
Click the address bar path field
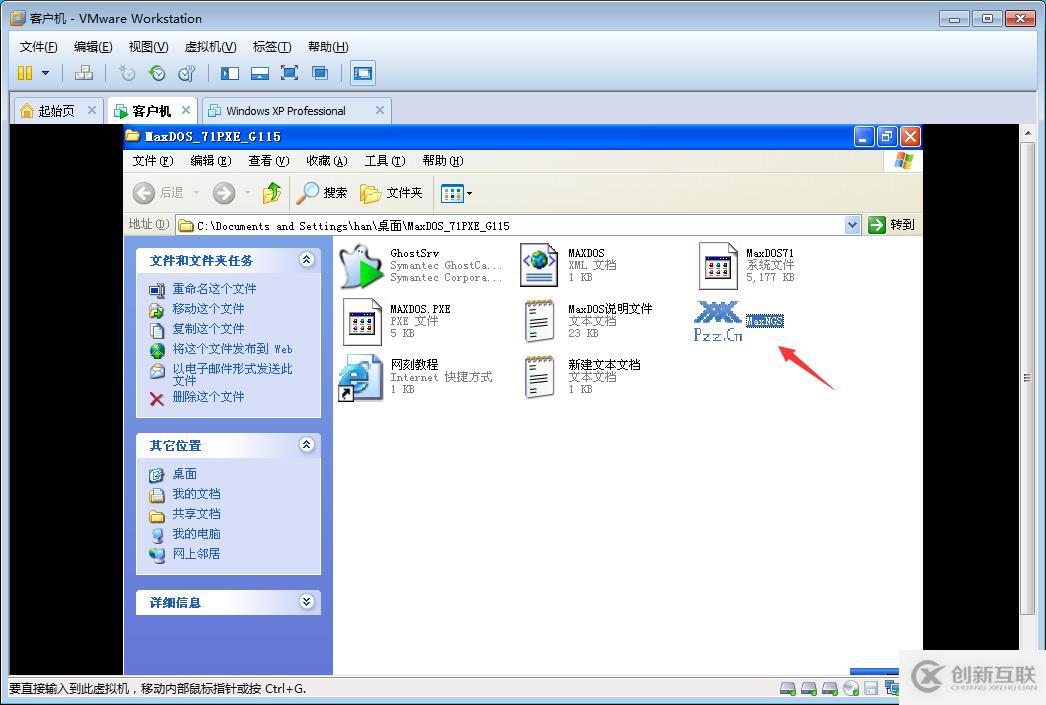511,225
